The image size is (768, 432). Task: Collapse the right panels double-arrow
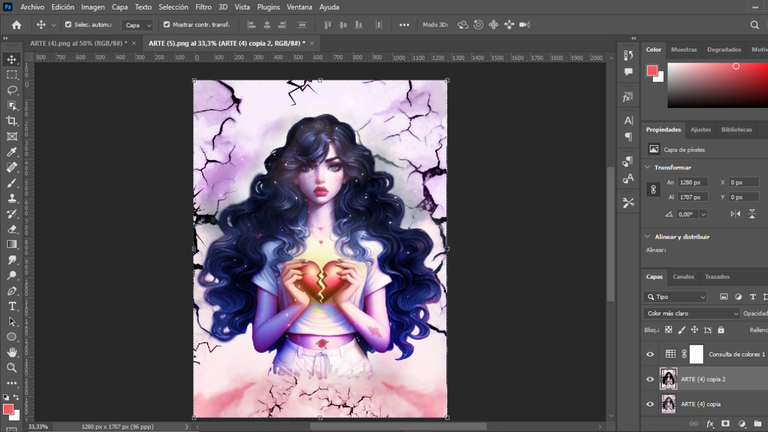point(633,38)
